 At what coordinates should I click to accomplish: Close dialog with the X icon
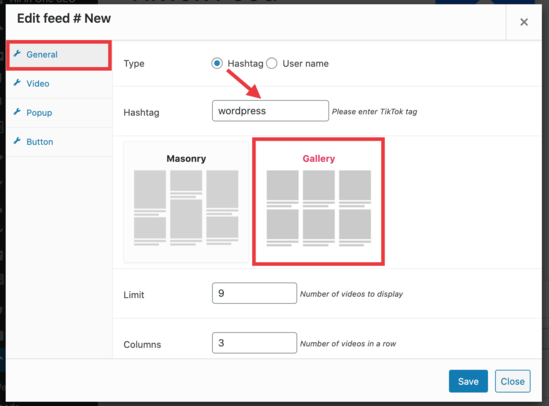pyautogui.click(x=524, y=22)
